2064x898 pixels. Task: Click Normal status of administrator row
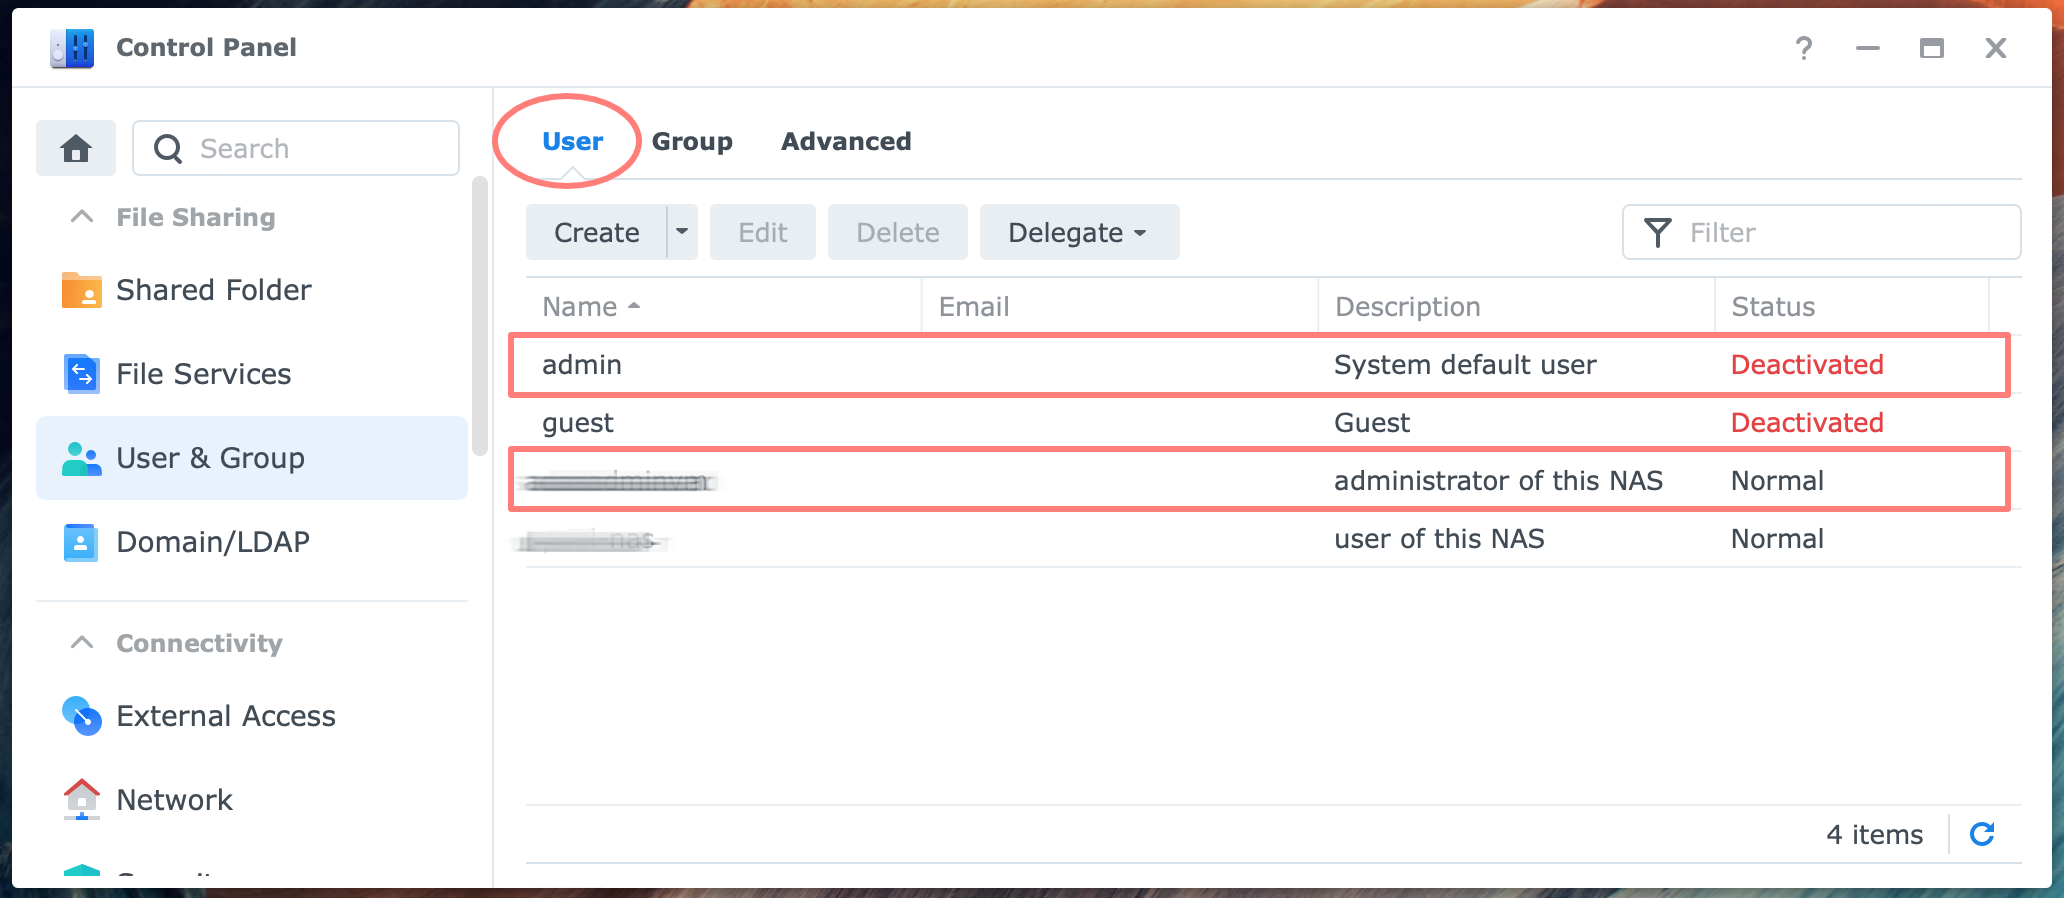click(1777, 481)
